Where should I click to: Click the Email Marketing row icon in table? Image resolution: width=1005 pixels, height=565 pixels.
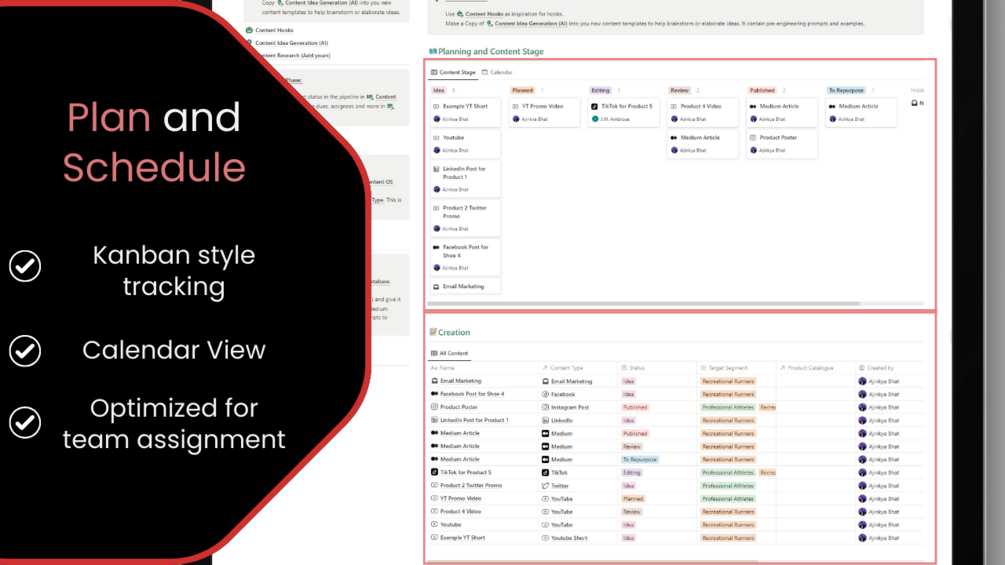(435, 381)
